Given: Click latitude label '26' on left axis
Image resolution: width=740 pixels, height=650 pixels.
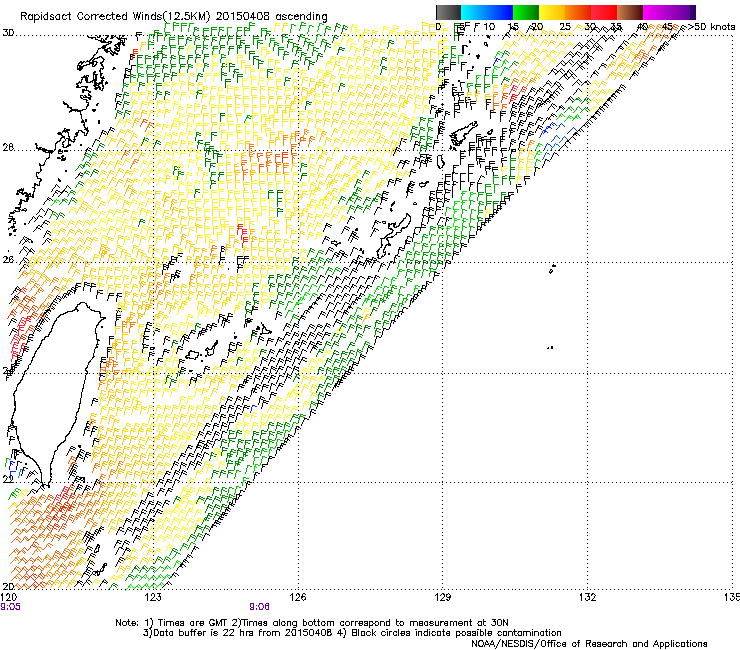Looking at the screenshot, I should pyautogui.click(x=8, y=260).
